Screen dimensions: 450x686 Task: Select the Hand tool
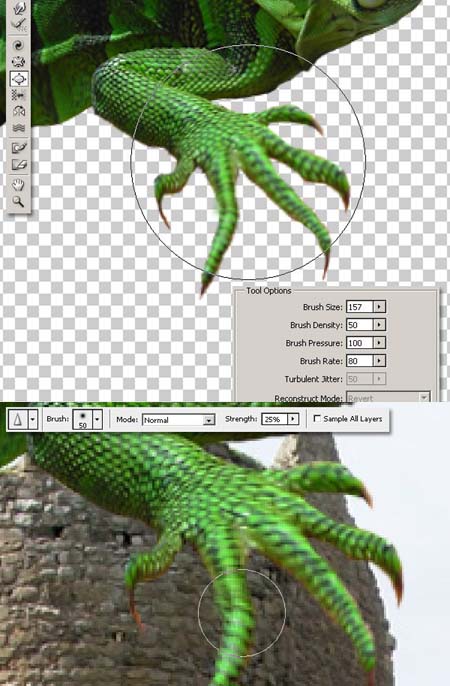point(19,184)
